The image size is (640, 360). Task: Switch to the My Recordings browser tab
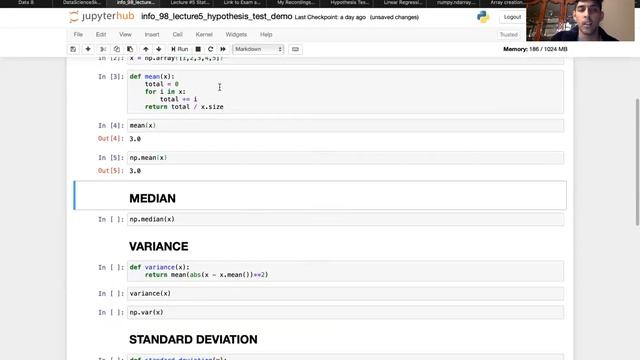pyautogui.click(x=296, y=3)
